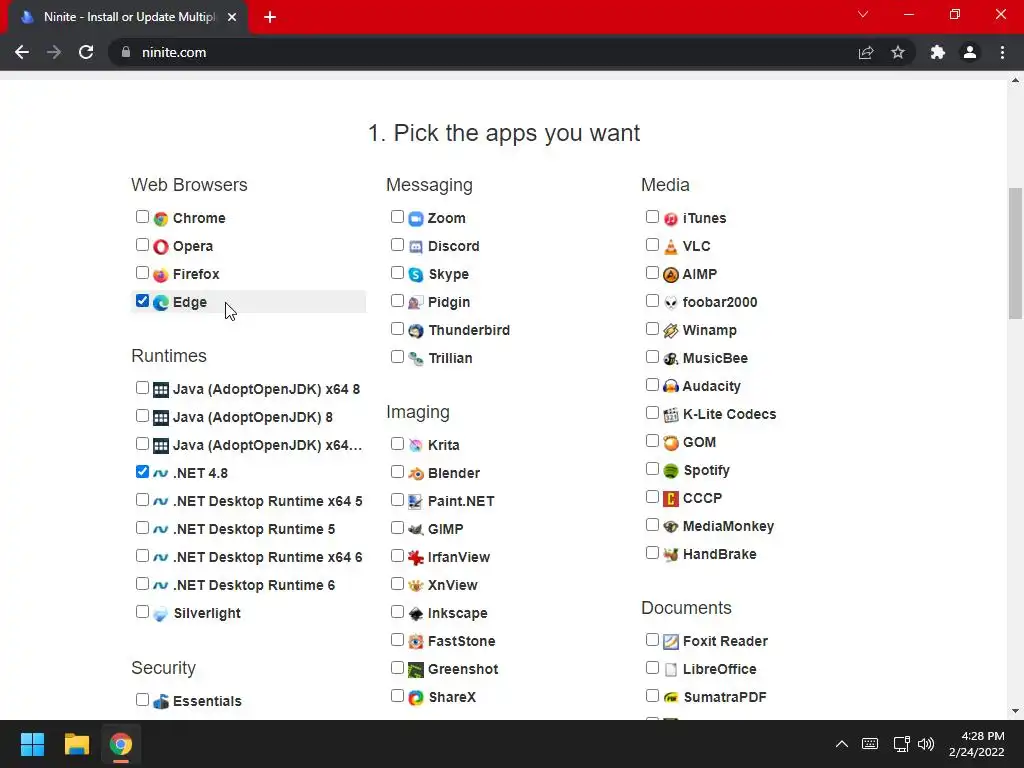The image size is (1024, 768).
Task: Click the Chrome taskbar icon
Action: pyautogui.click(x=121, y=744)
